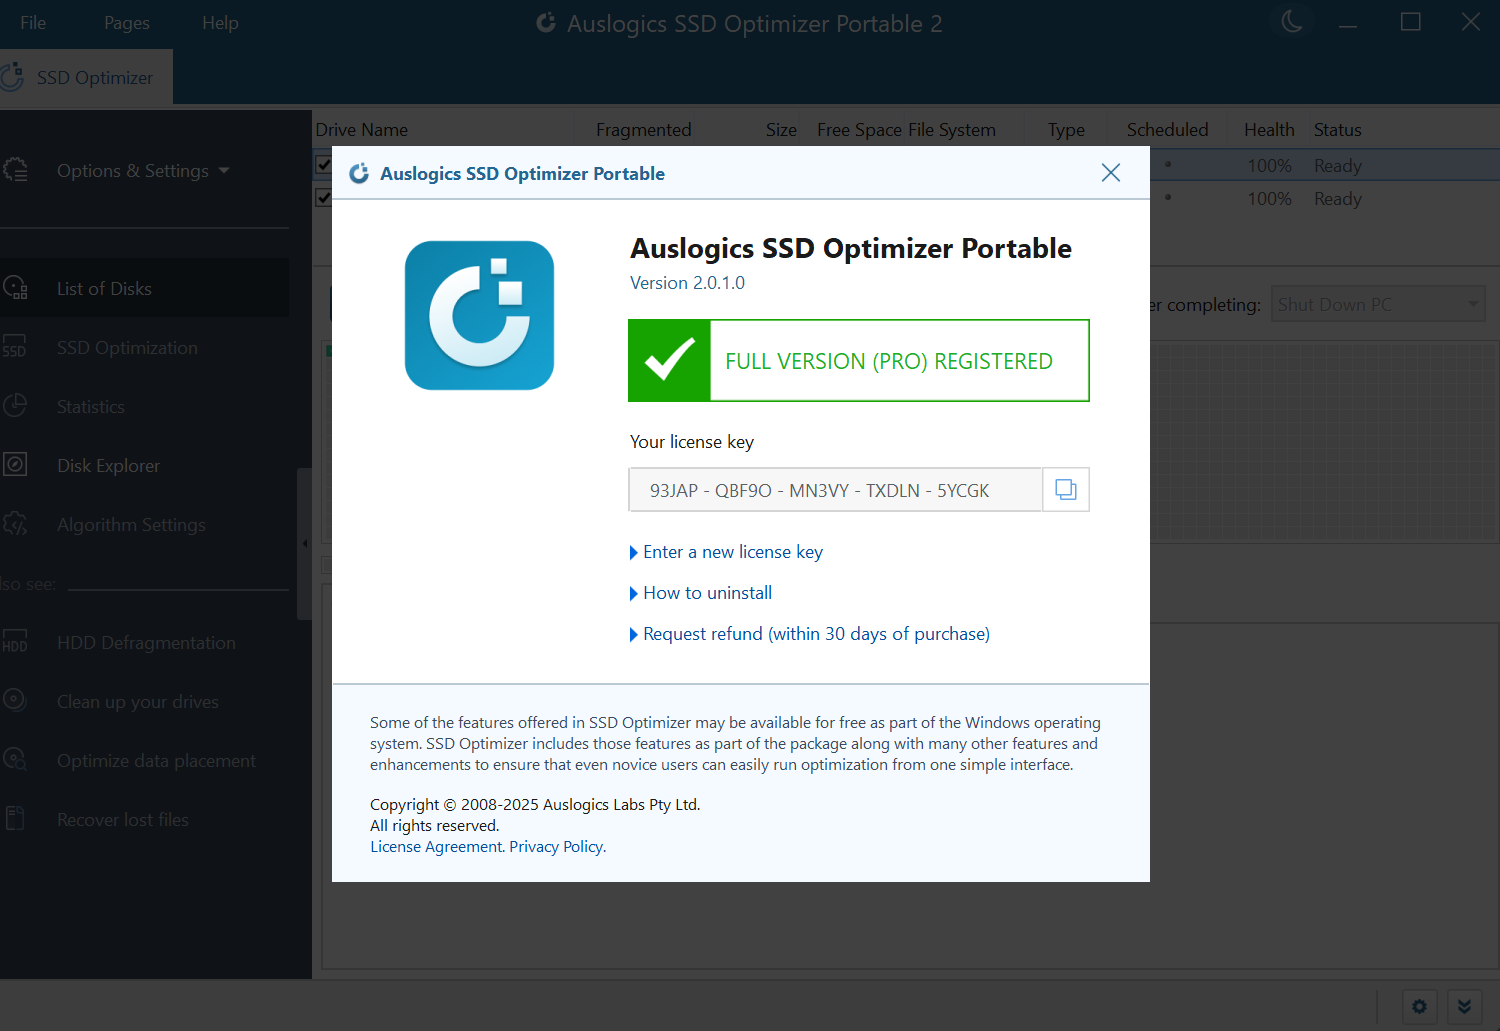1500x1031 pixels.
Task: Open Optimize data placement link
Action: pyautogui.click(x=156, y=760)
